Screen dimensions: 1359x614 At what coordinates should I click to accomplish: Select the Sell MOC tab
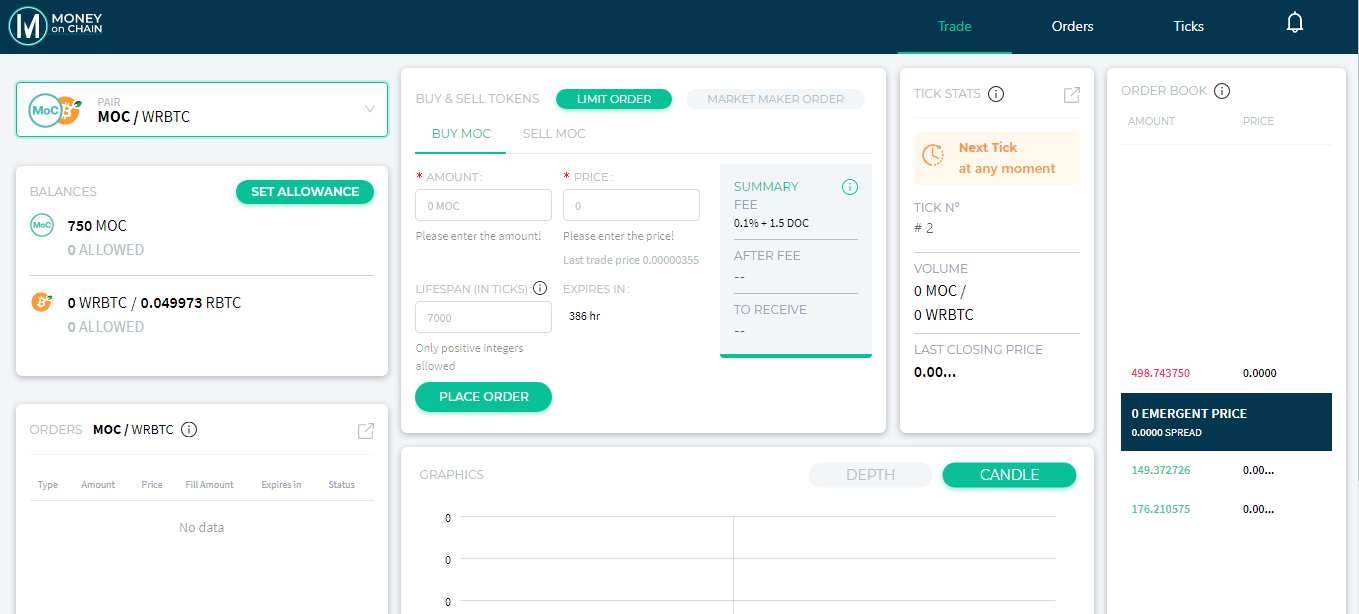[x=554, y=134]
